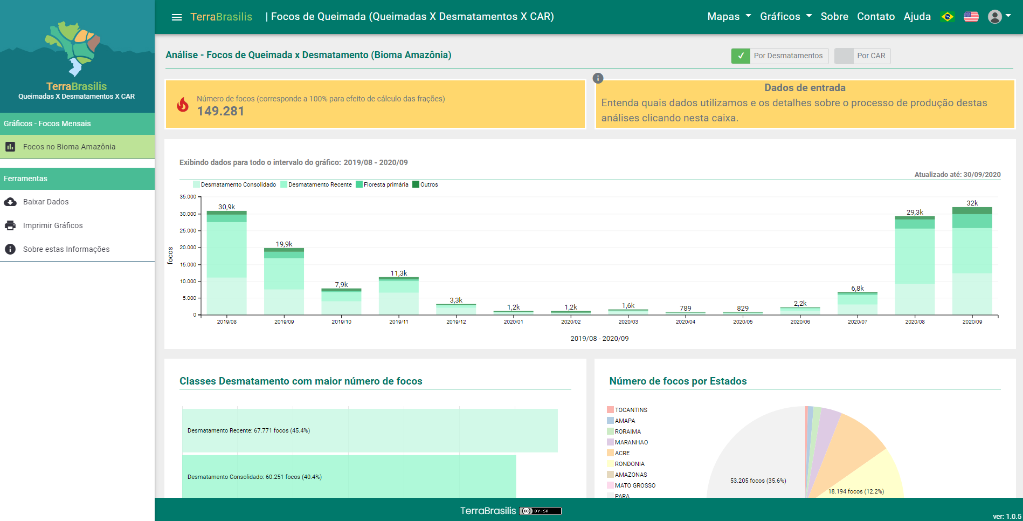Click the MATO GROSSO legend entry
This screenshot has height=521, width=1023.
(631, 485)
